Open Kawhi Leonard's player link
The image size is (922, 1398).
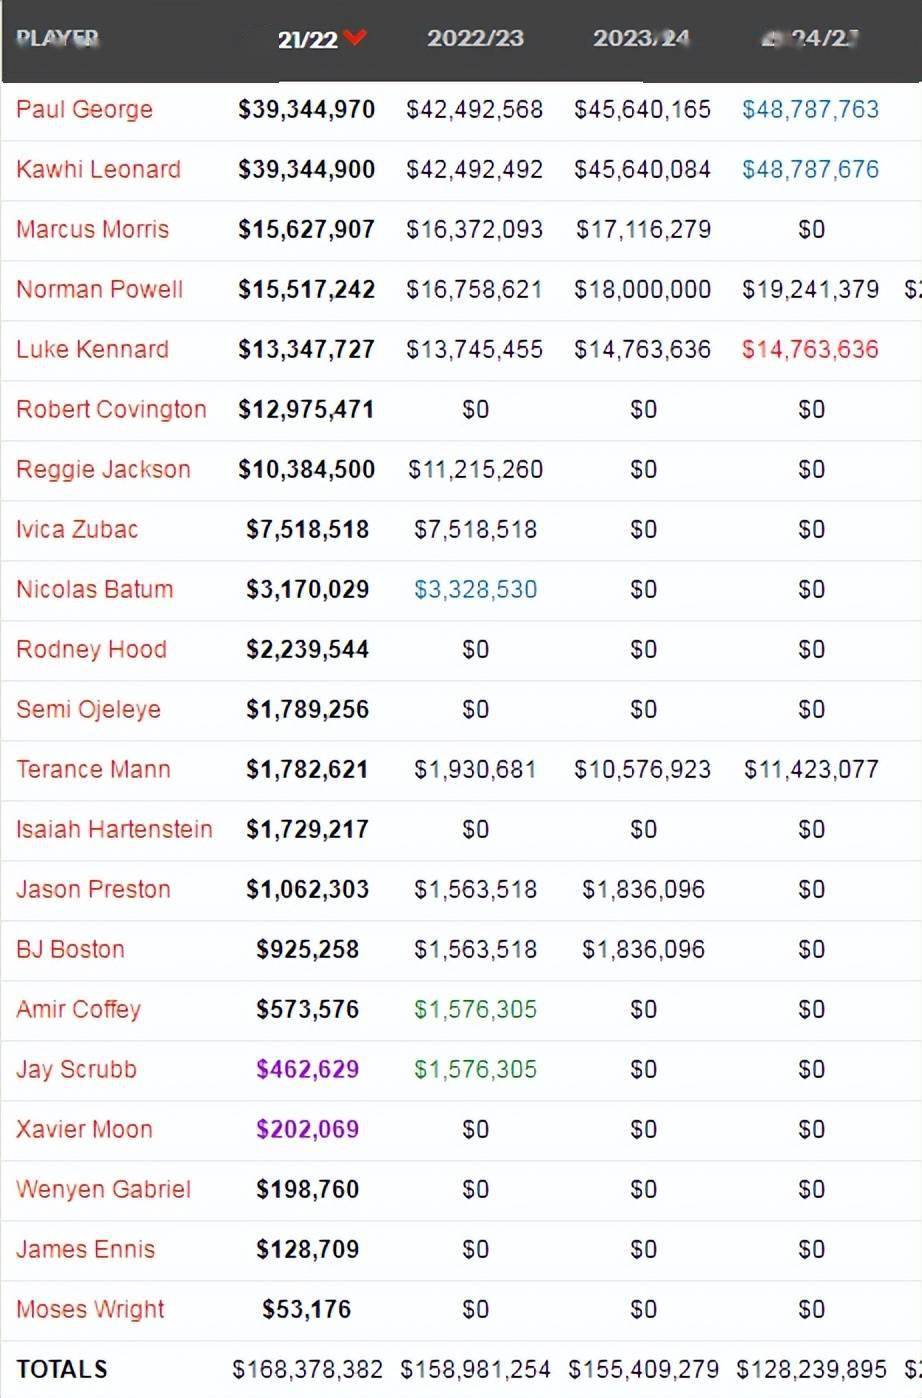pos(98,169)
